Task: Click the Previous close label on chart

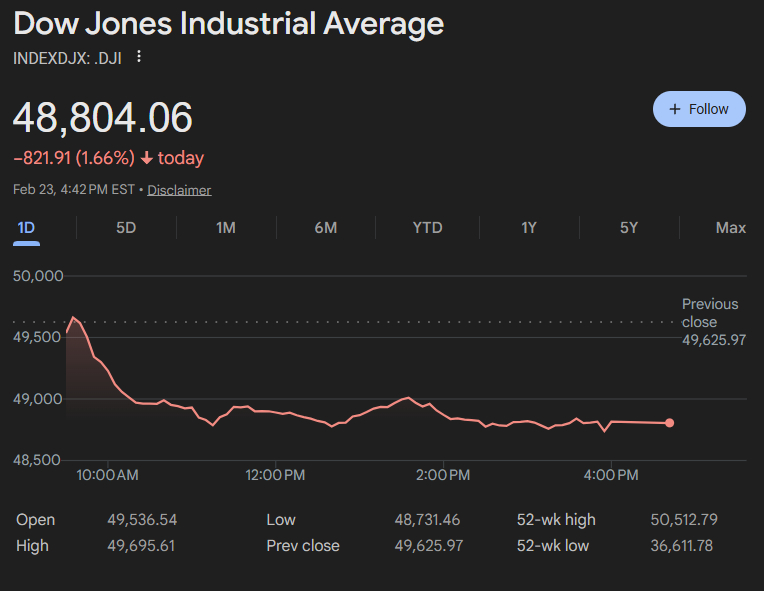Action: [710, 313]
